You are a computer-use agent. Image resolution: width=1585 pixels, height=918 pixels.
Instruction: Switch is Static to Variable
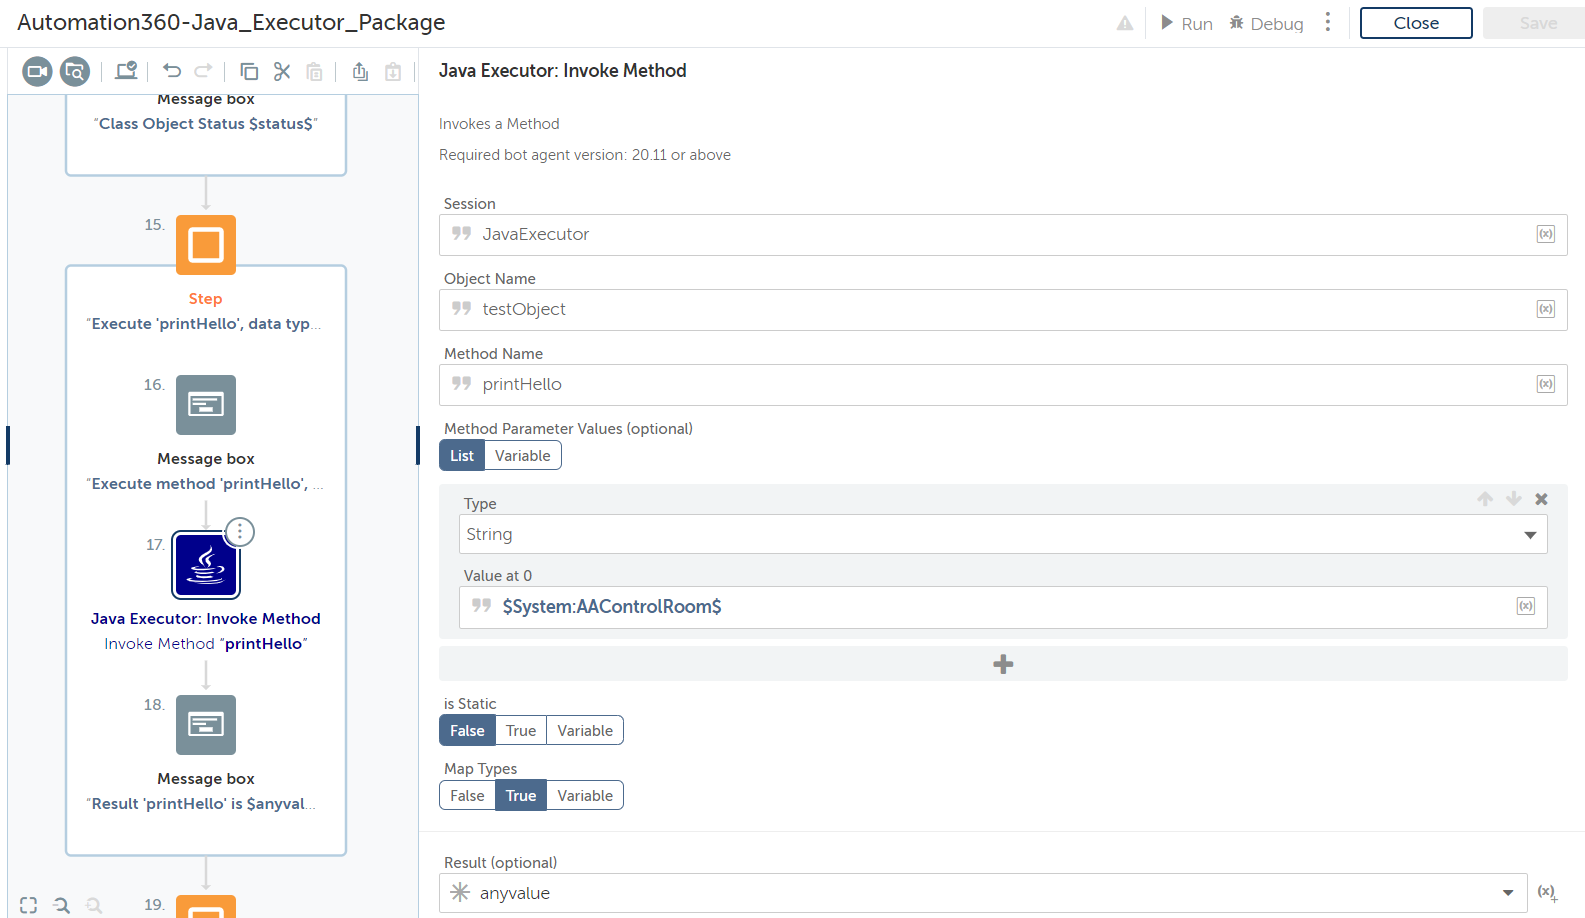(585, 731)
